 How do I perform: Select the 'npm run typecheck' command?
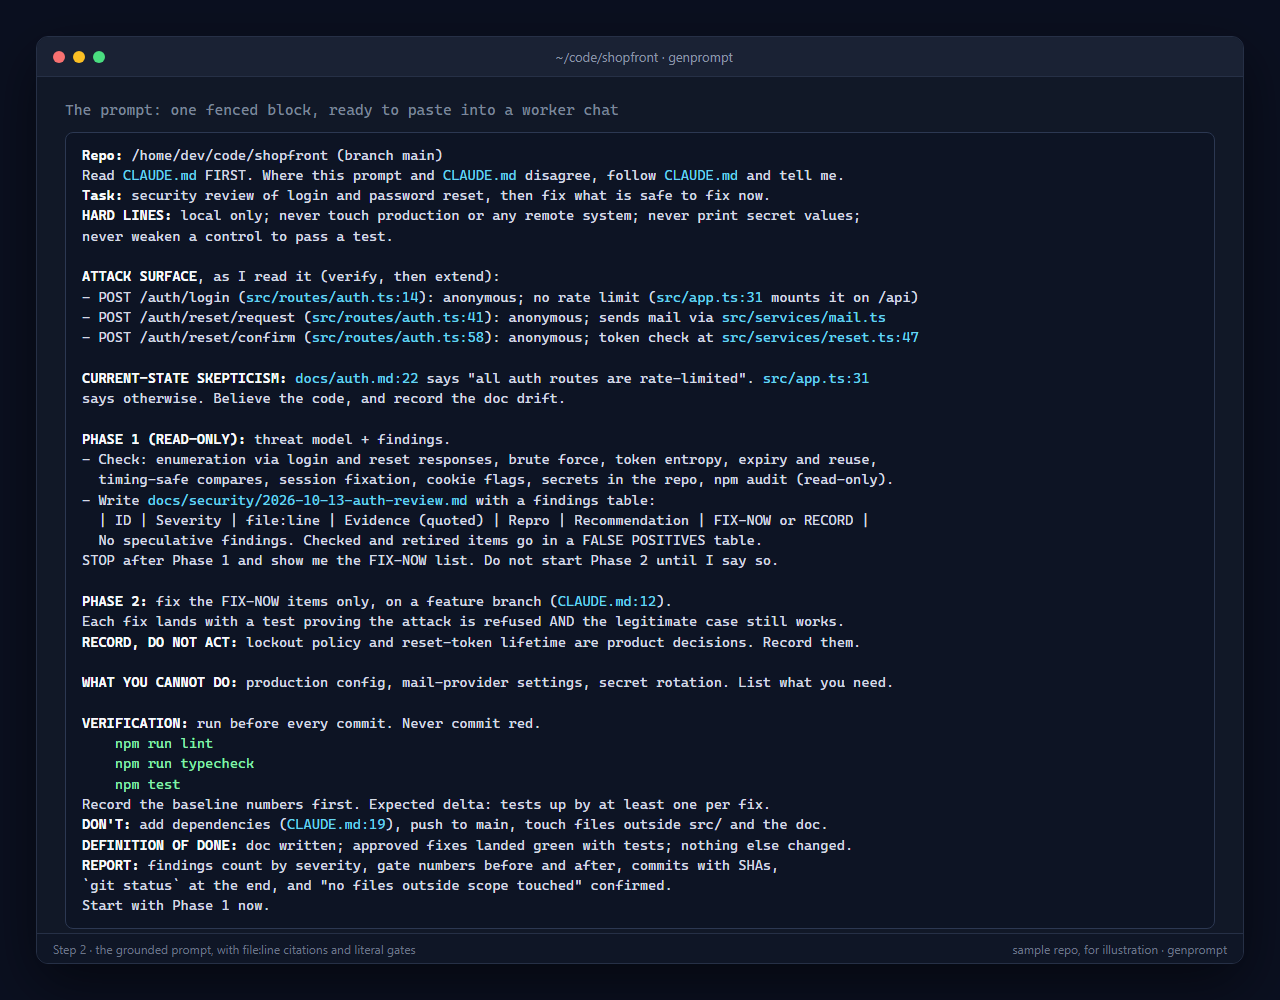(x=184, y=763)
